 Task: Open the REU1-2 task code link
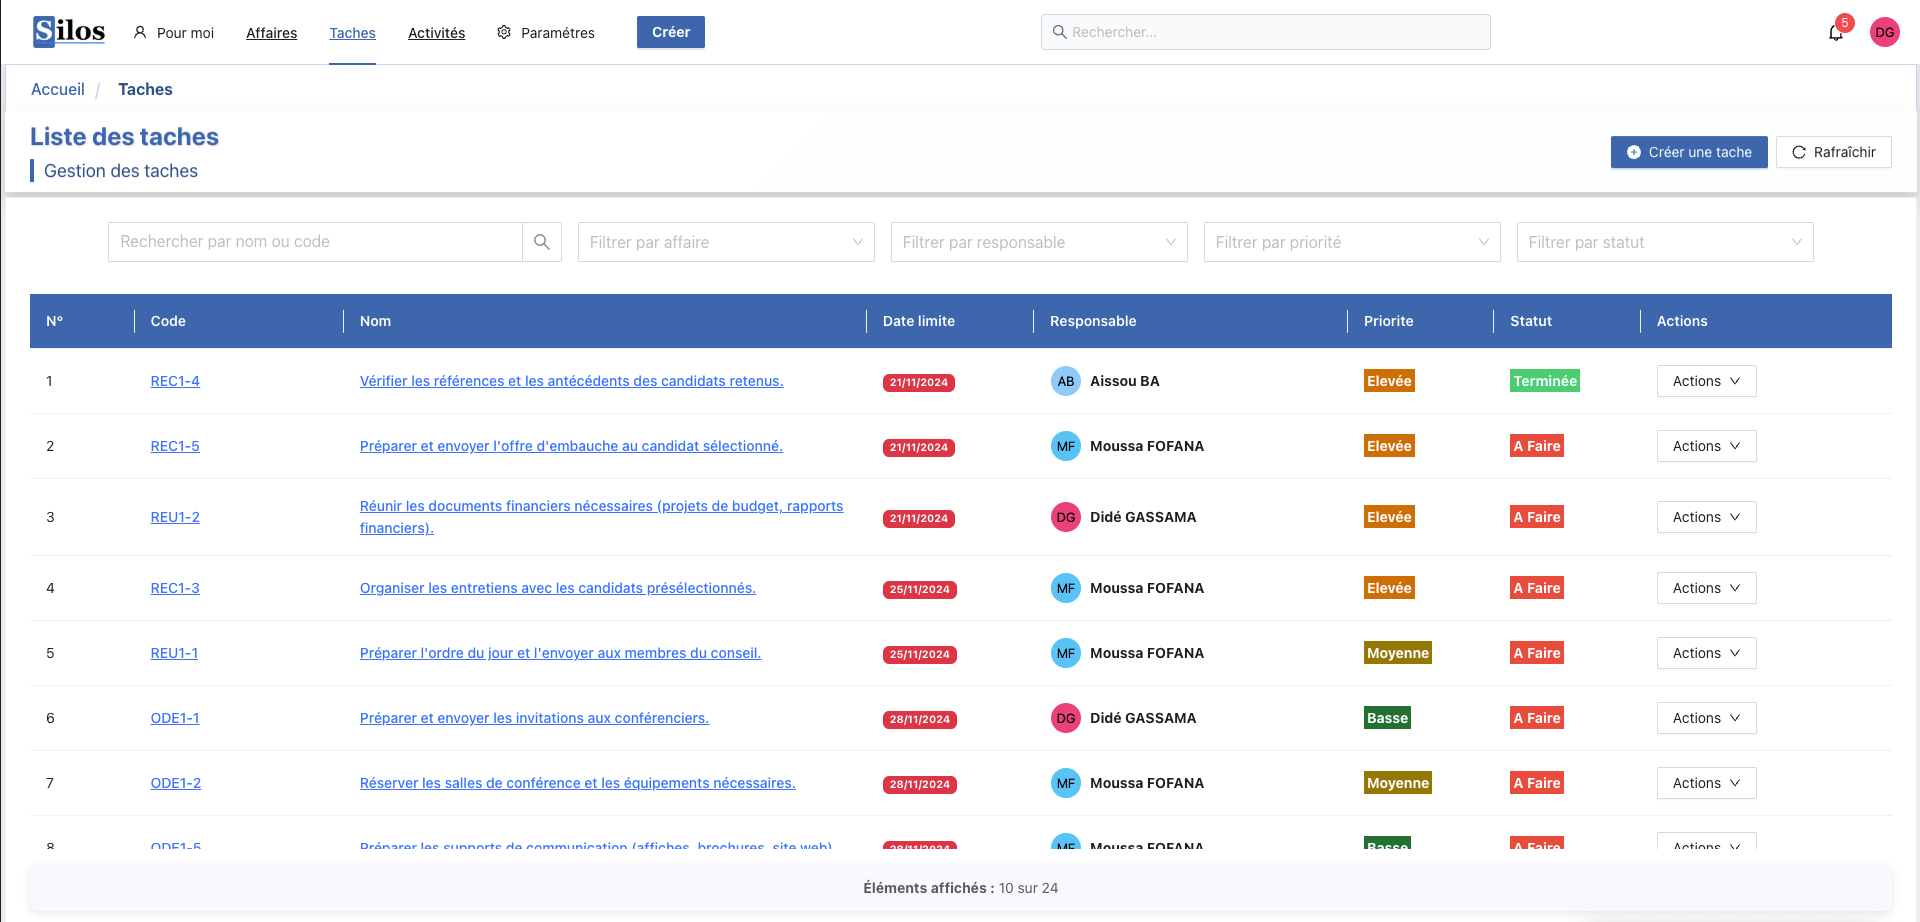pos(175,517)
